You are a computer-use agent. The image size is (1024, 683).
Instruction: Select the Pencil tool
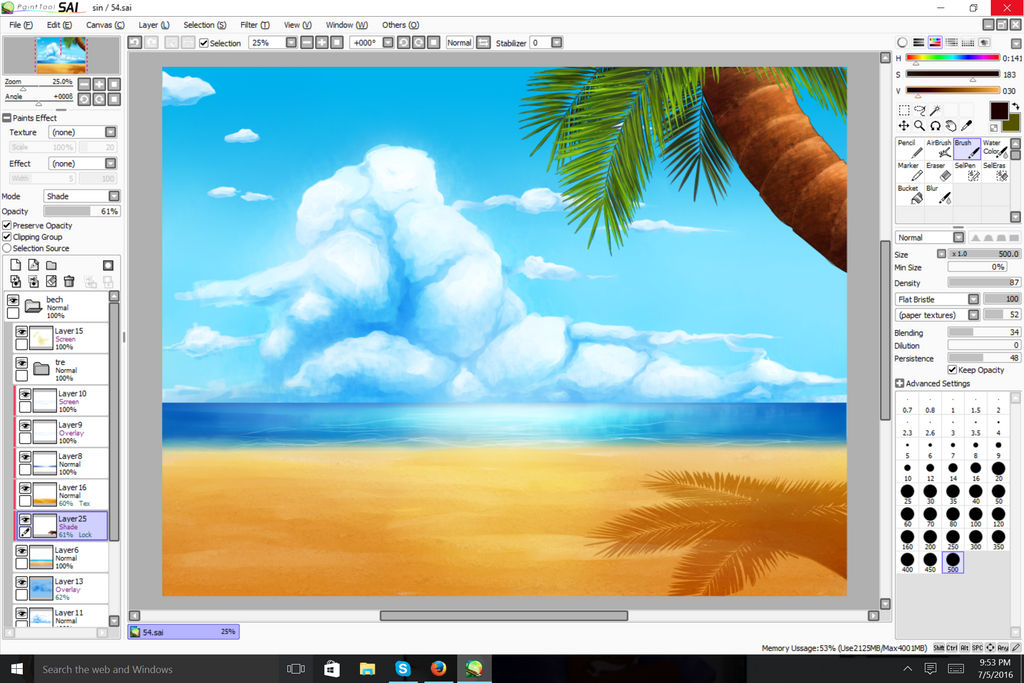pos(908,150)
